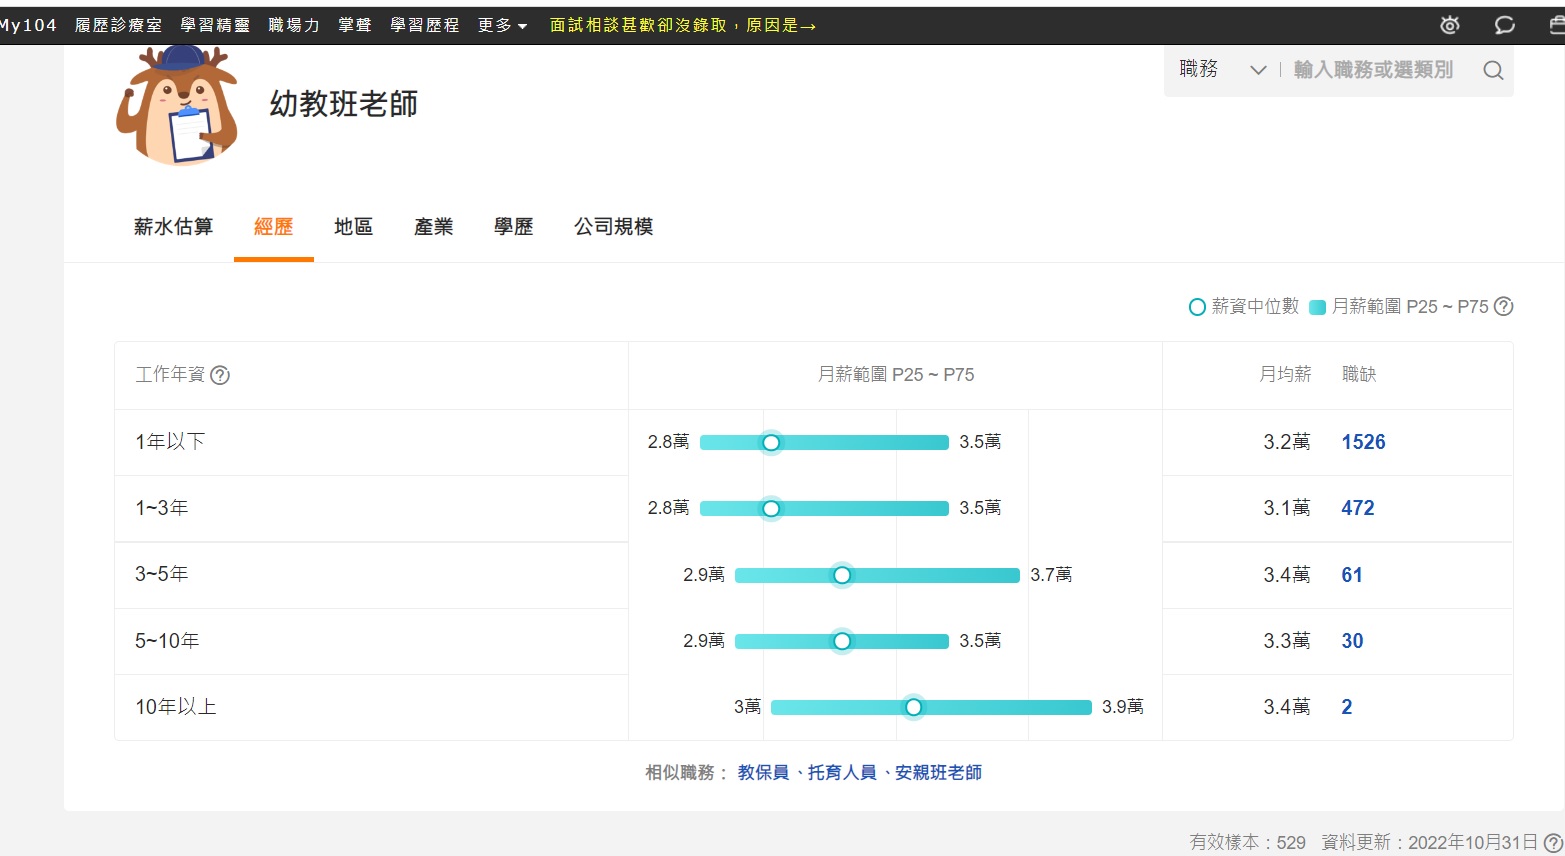This screenshot has width=1565, height=856.
Task: Click the 月薪範圍 legend color square
Action: tap(1317, 307)
